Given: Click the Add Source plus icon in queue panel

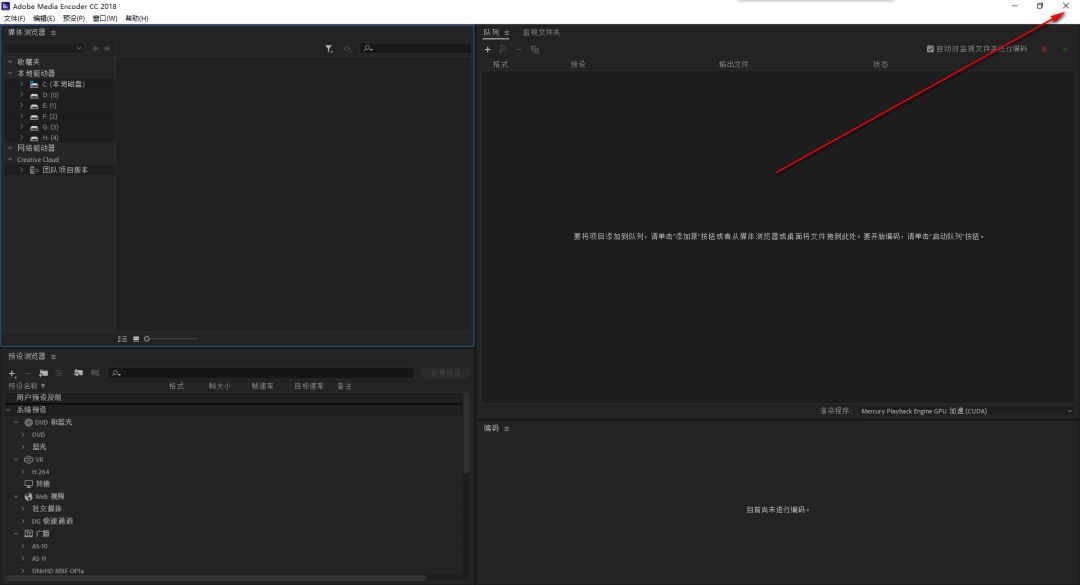Looking at the screenshot, I should pos(488,48).
